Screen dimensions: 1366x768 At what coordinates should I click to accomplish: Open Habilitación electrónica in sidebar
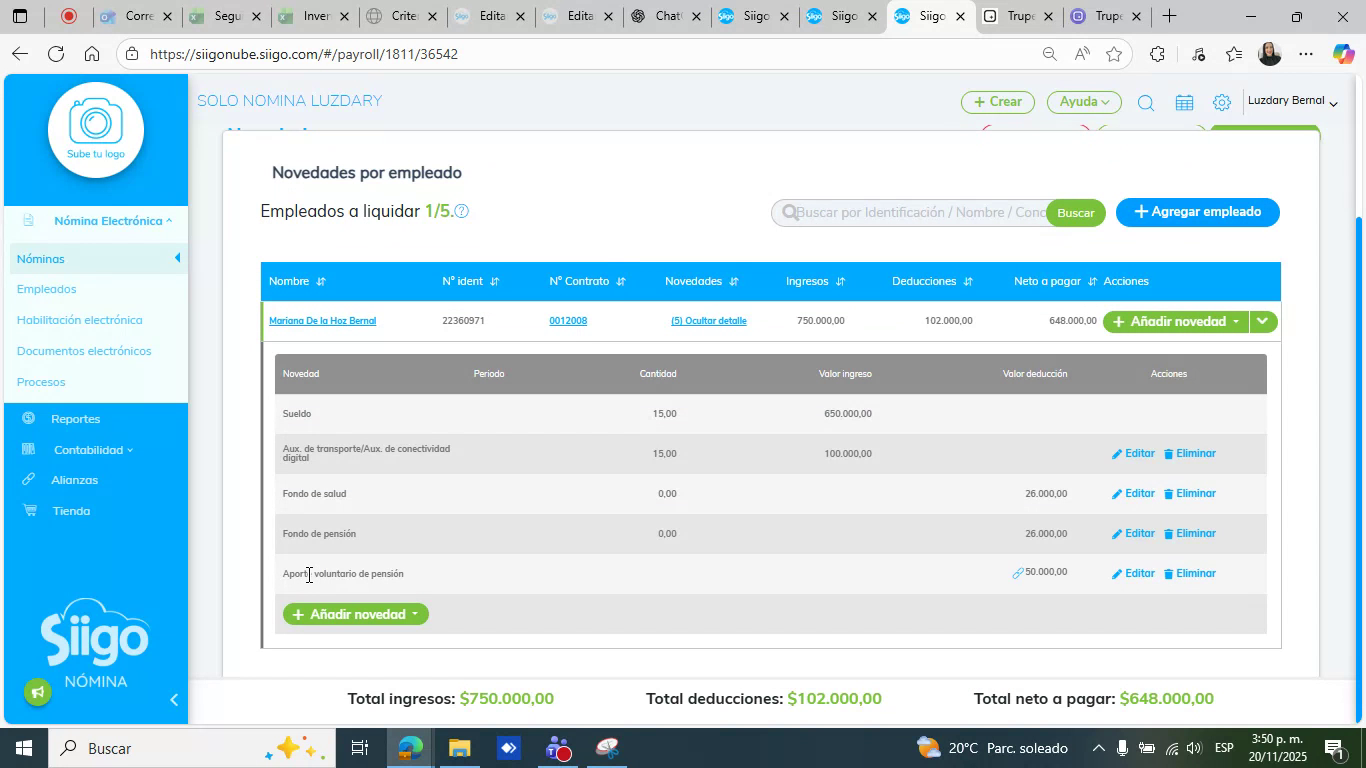tap(80, 320)
